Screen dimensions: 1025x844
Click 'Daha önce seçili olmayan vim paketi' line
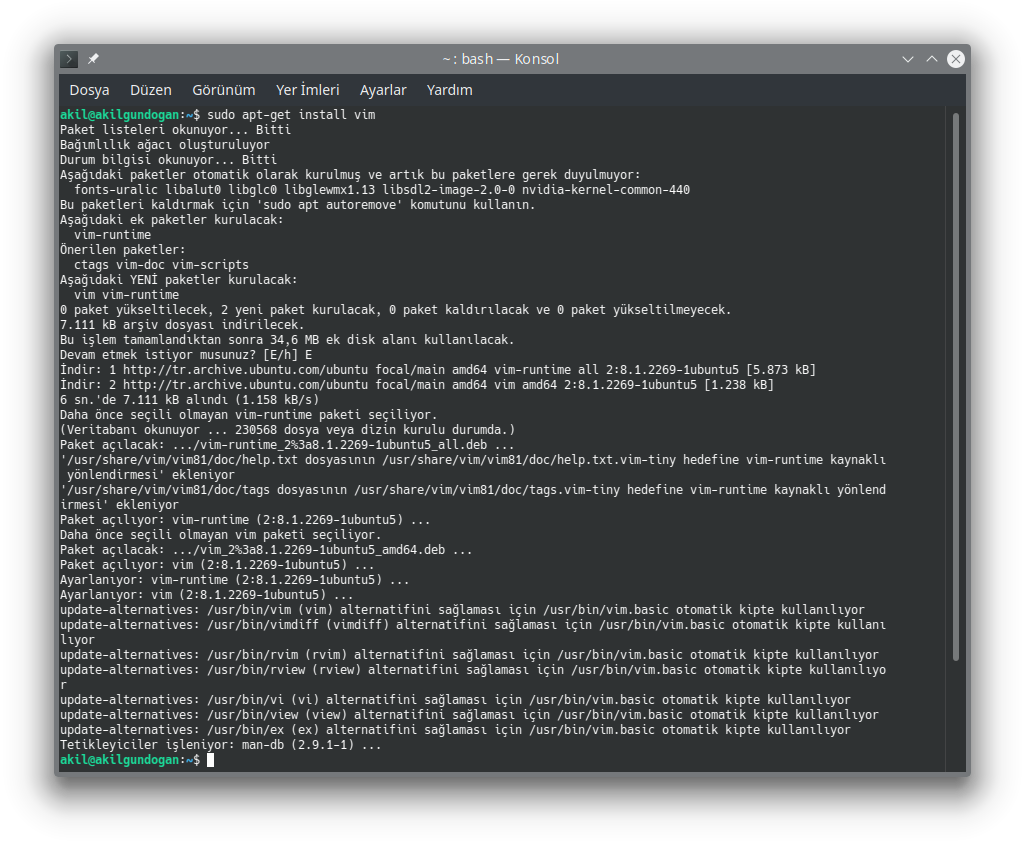[221, 535]
